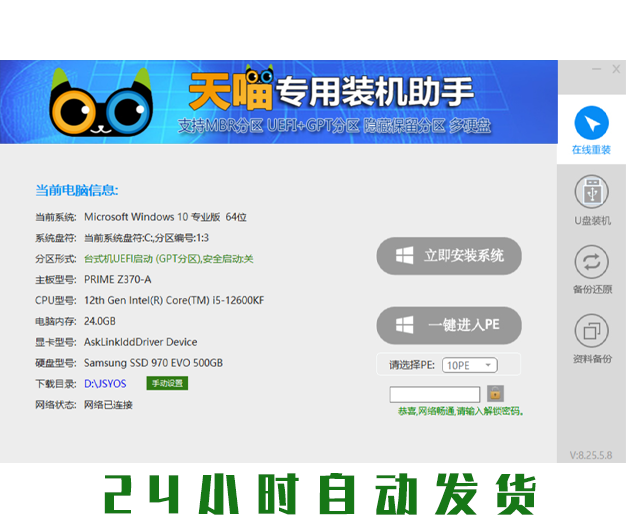This screenshot has height=523, width=626.
Task: Click the 一键进入PE button
Action: point(449,325)
